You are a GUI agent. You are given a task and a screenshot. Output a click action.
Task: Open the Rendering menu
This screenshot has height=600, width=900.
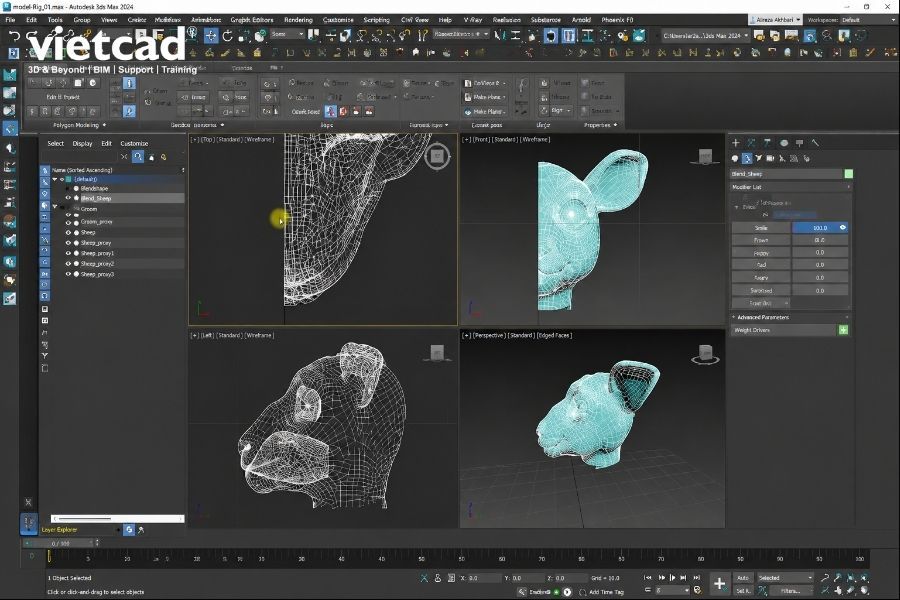(x=298, y=20)
